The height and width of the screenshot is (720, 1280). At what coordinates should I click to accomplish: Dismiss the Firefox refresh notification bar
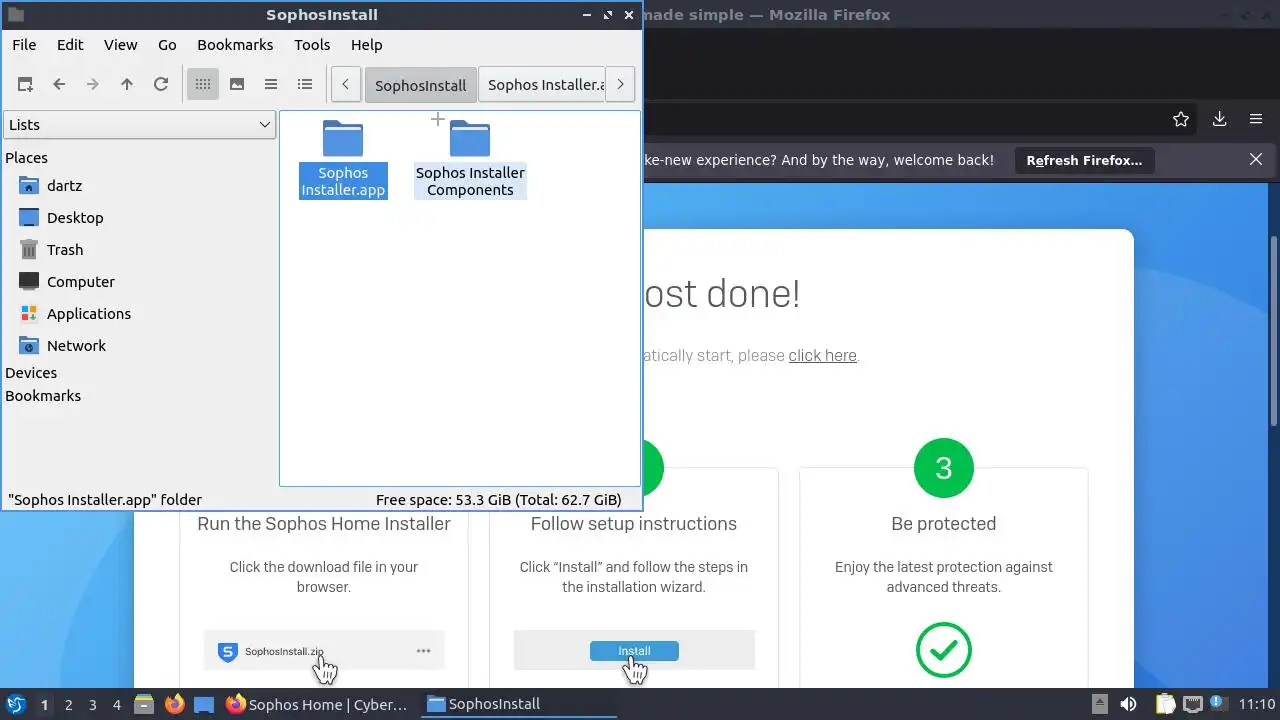[x=1256, y=159]
